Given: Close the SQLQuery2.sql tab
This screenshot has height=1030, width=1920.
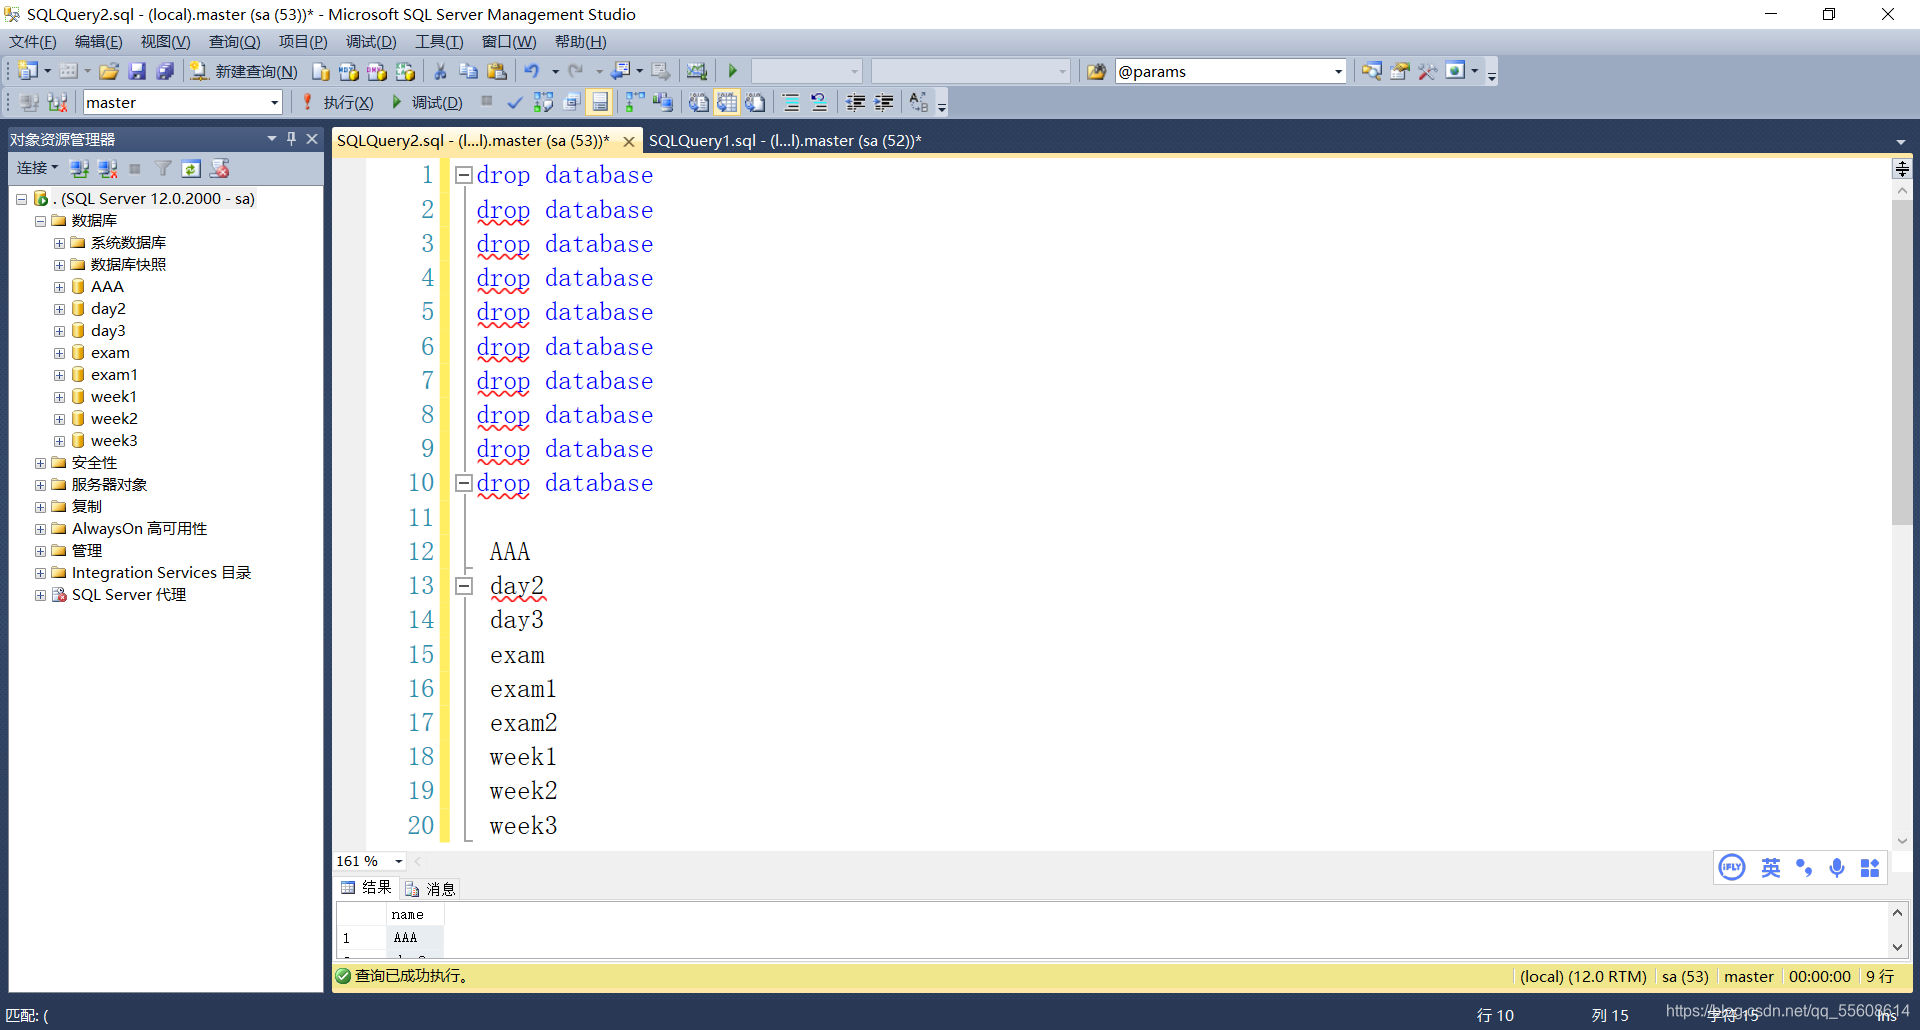Looking at the screenshot, I should pos(628,141).
